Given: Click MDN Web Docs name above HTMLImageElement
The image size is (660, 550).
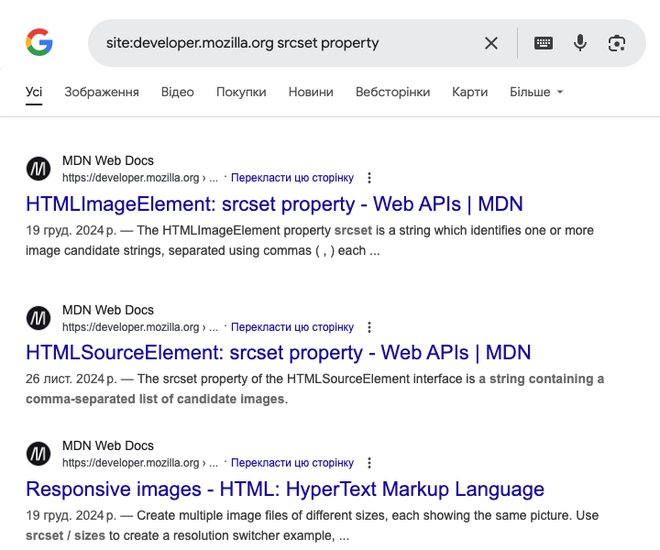Looking at the screenshot, I should coord(108,160).
